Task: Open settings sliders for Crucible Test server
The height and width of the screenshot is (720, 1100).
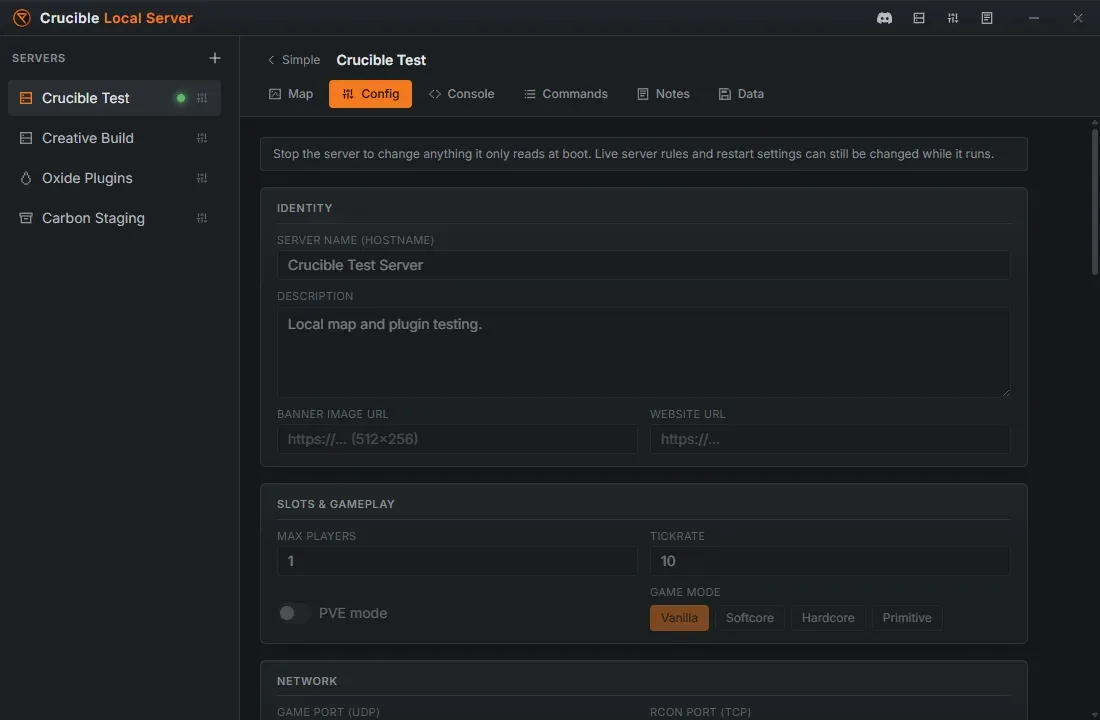Action: (202, 98)
